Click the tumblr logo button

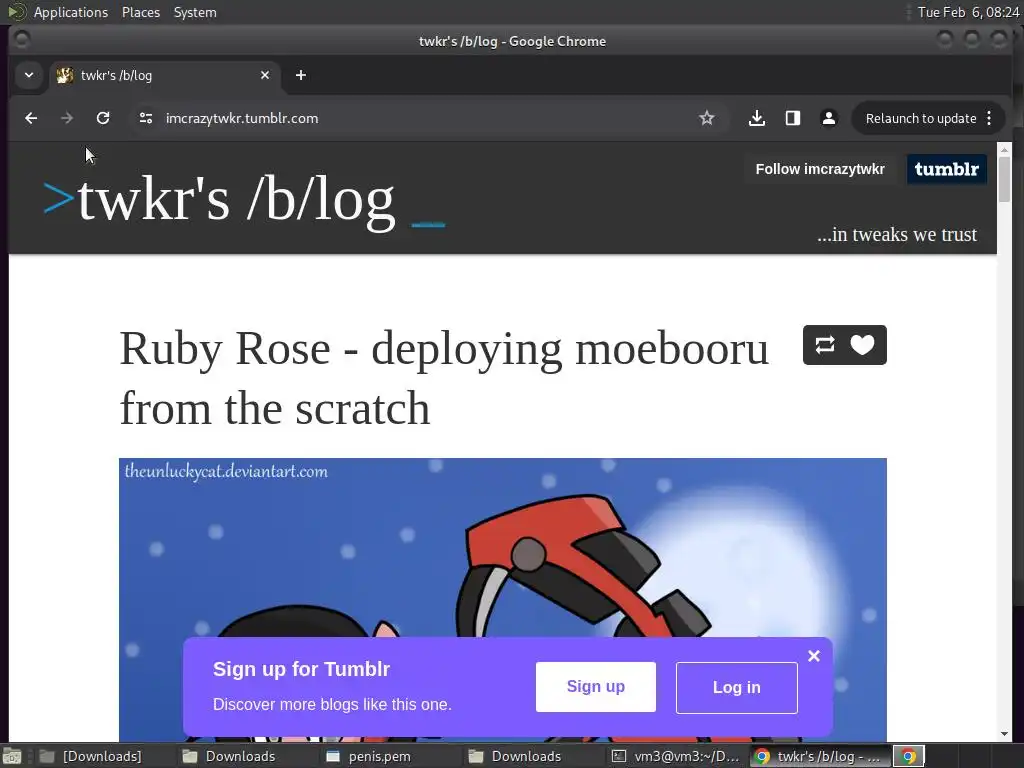click(946, 169)
